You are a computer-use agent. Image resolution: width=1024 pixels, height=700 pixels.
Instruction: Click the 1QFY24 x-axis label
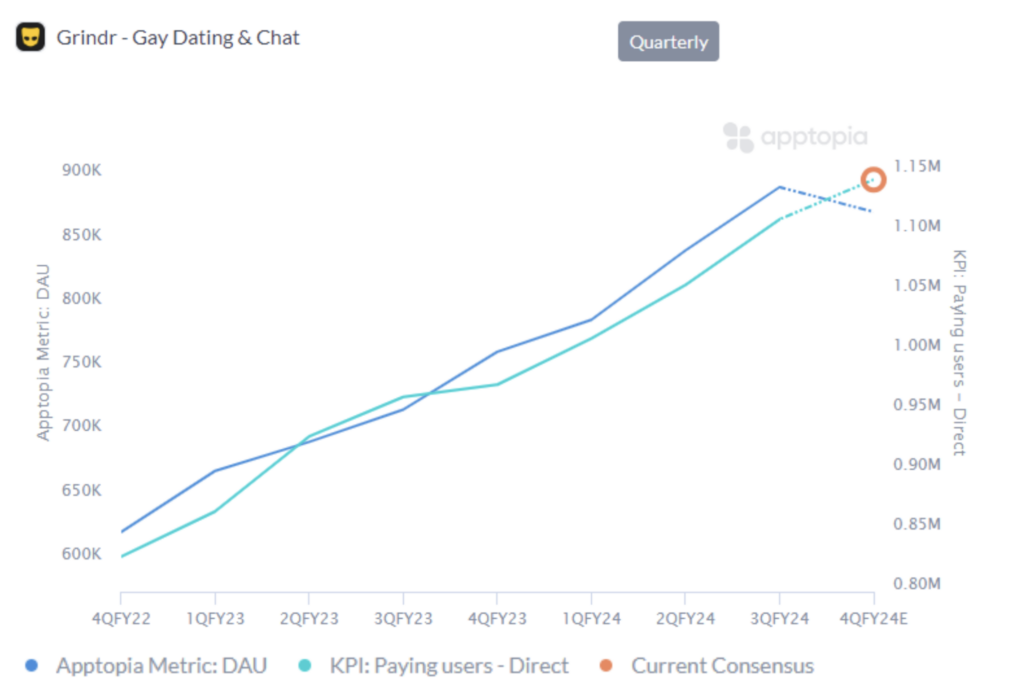click(591, 619)
